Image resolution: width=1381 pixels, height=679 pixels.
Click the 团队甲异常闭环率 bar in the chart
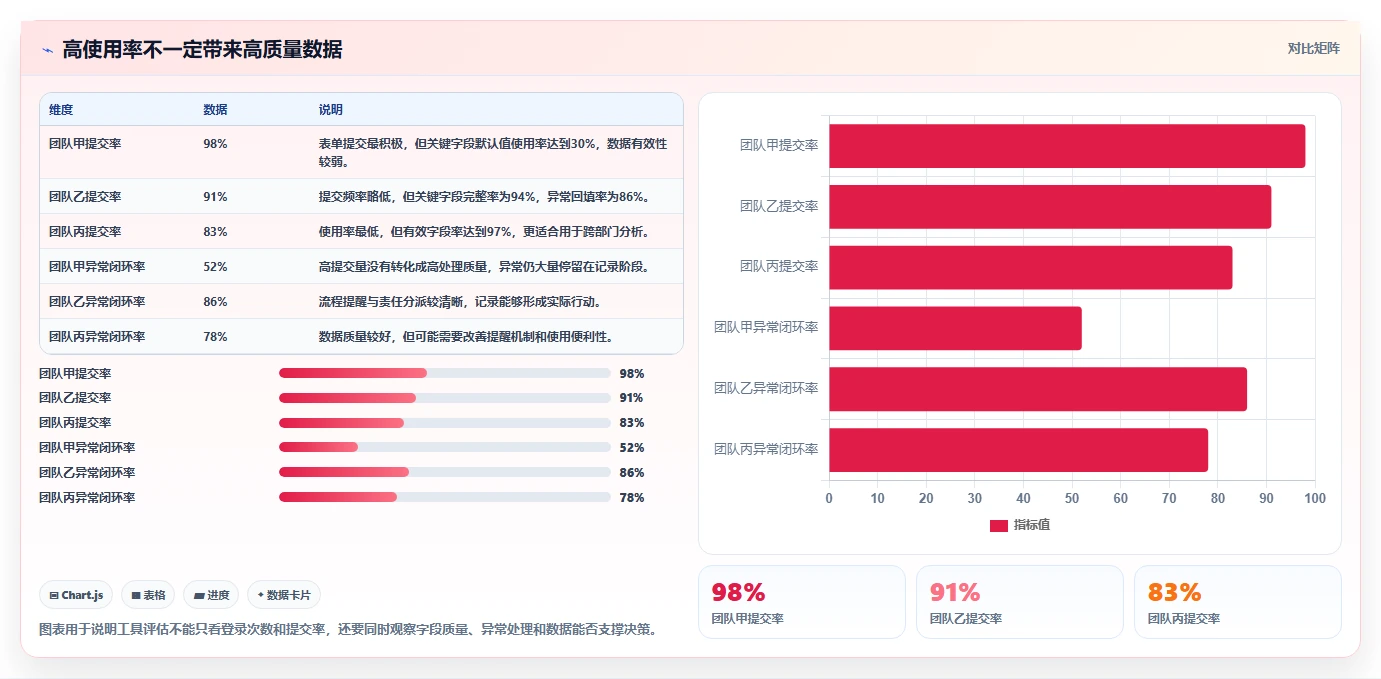coord(955,328)
